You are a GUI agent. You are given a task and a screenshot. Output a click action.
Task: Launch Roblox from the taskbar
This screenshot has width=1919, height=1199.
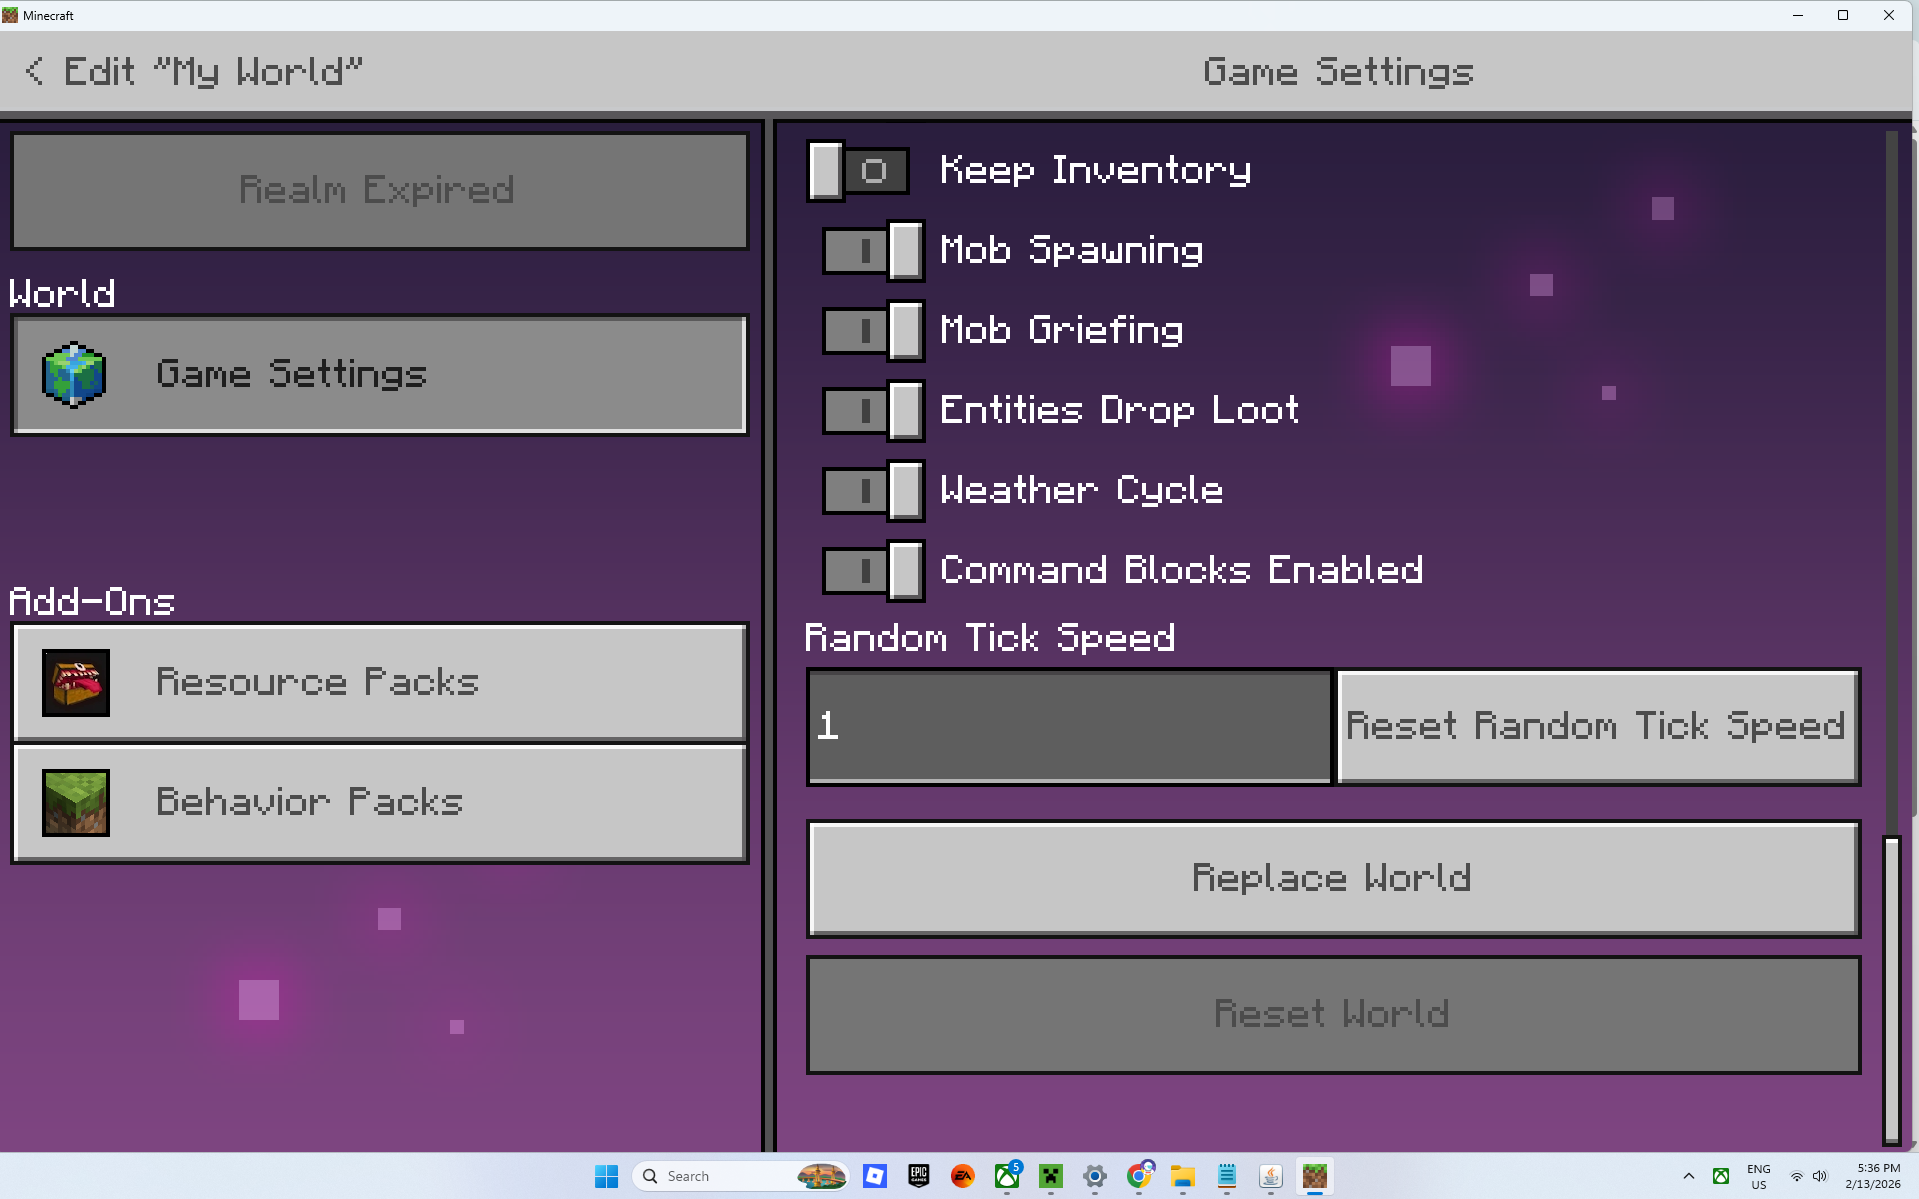coord(875,1176)
